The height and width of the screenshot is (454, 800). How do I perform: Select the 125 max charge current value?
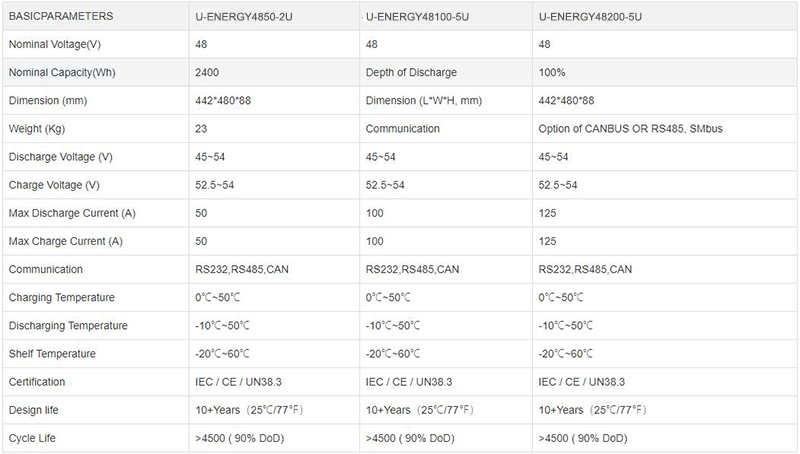click(x=547, y=241)
